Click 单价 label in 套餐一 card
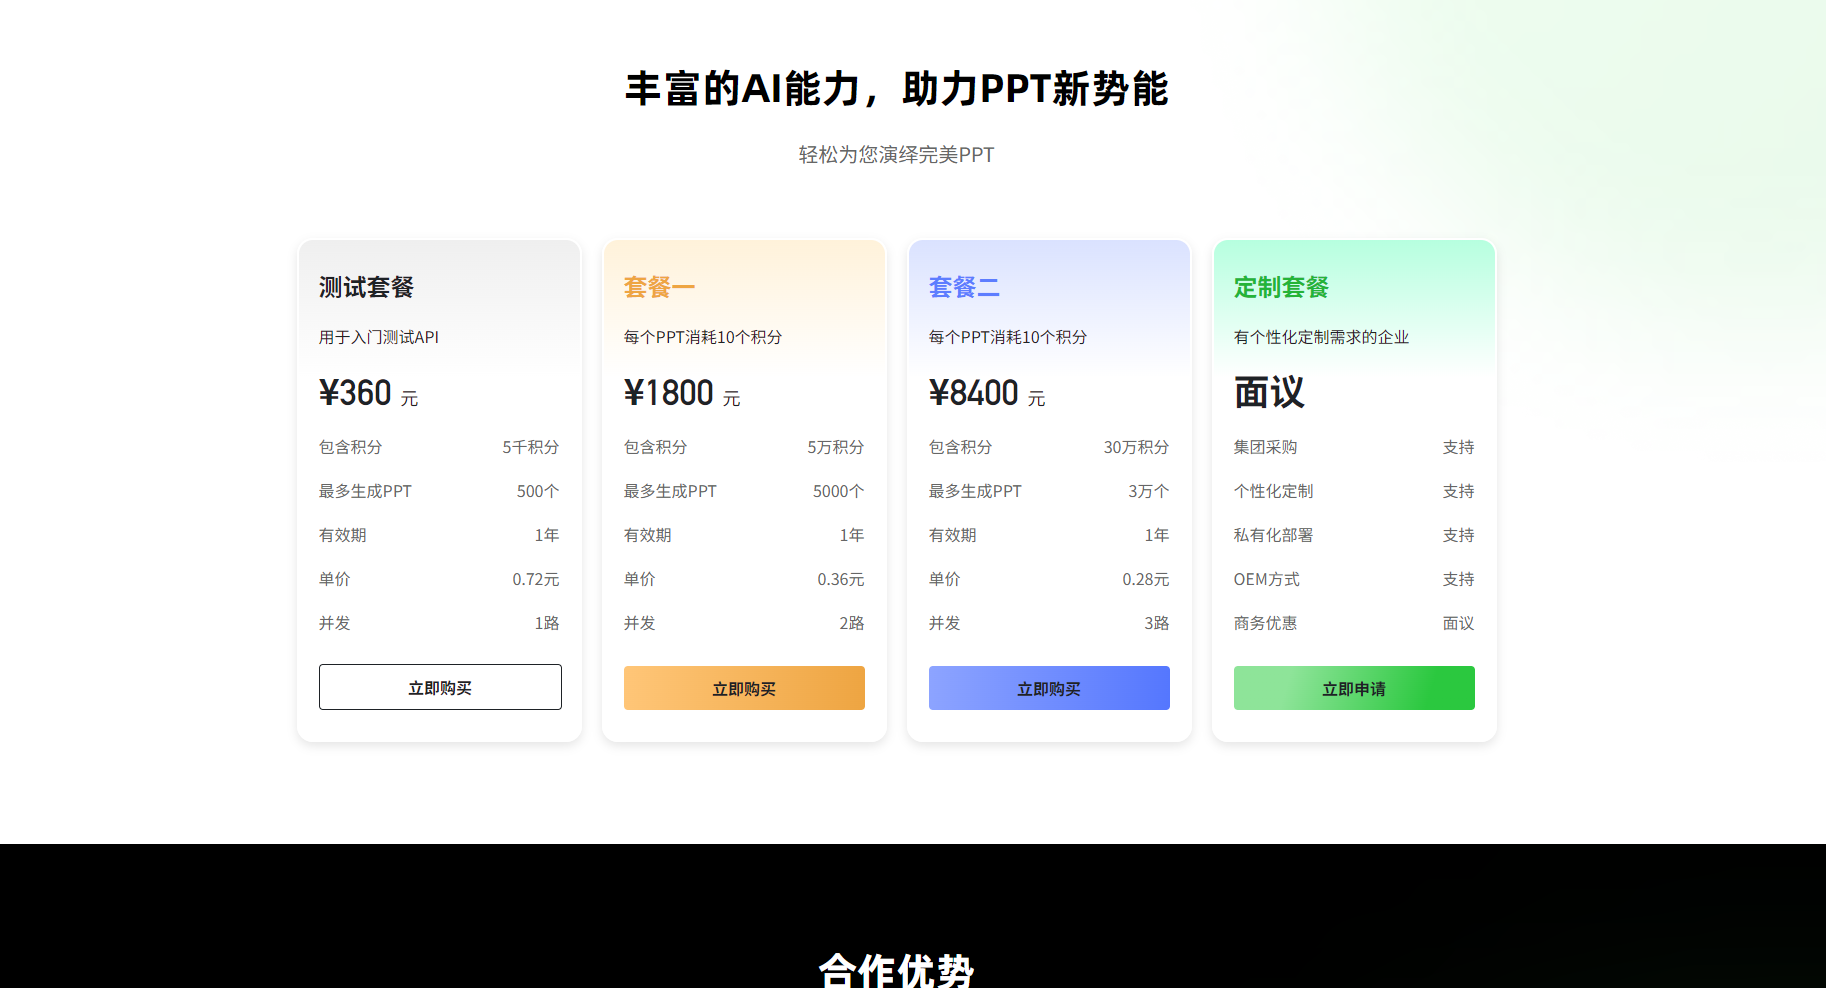1826x988 pixels. (640, 579)
